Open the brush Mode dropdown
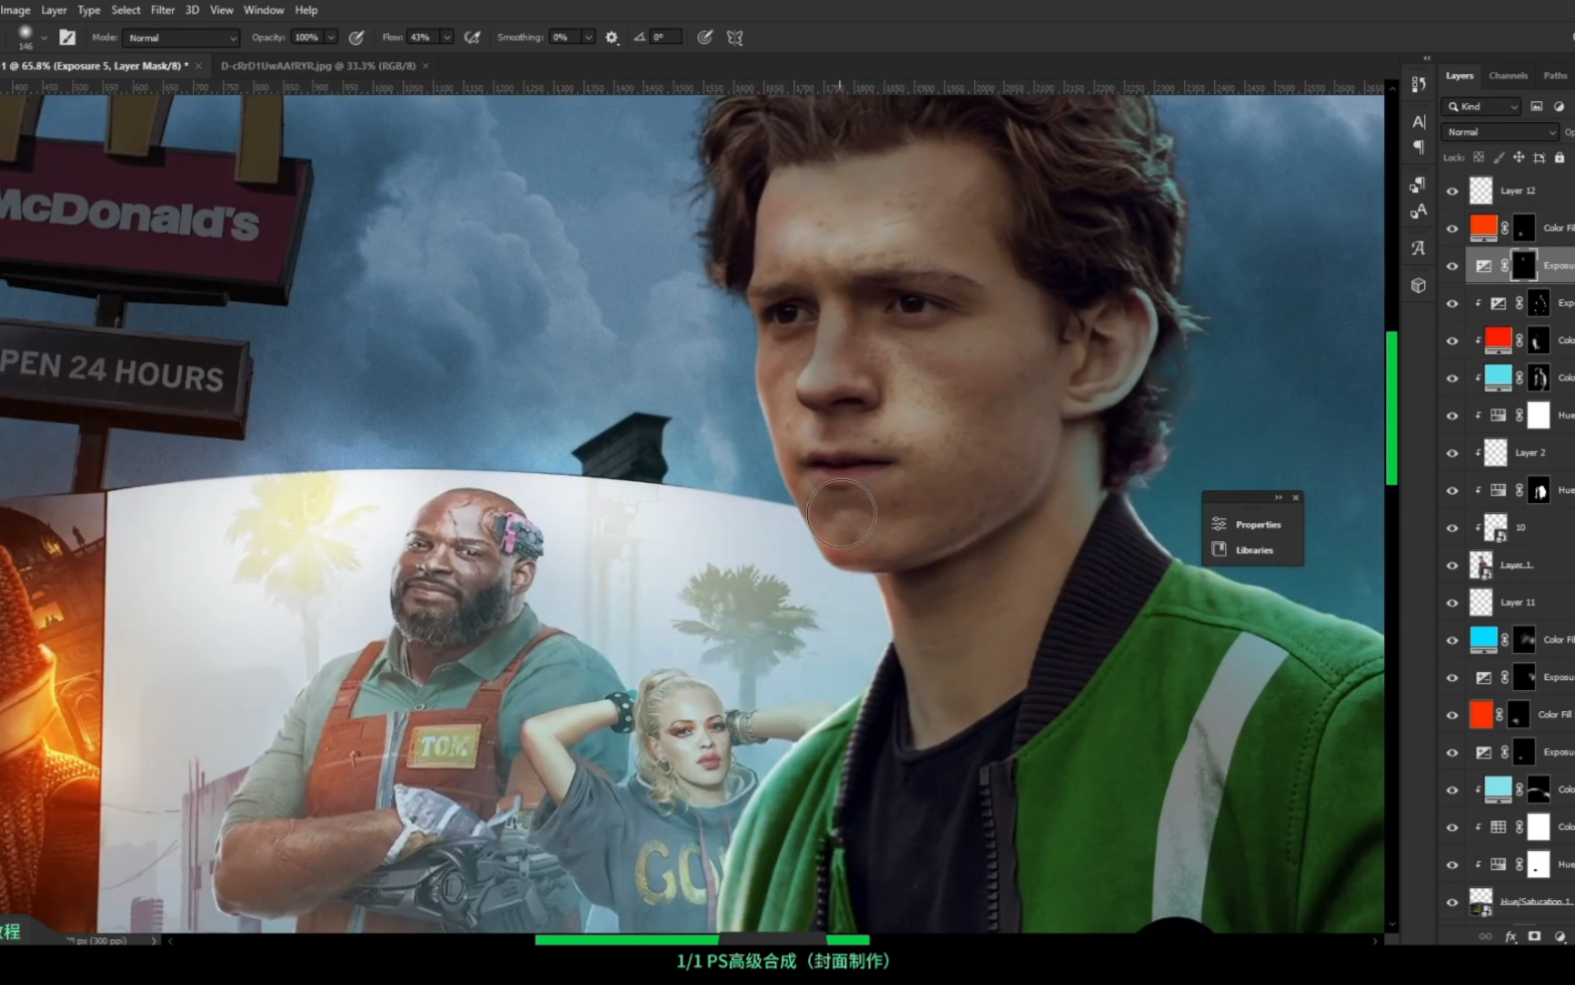 click(x=181, y=37)
